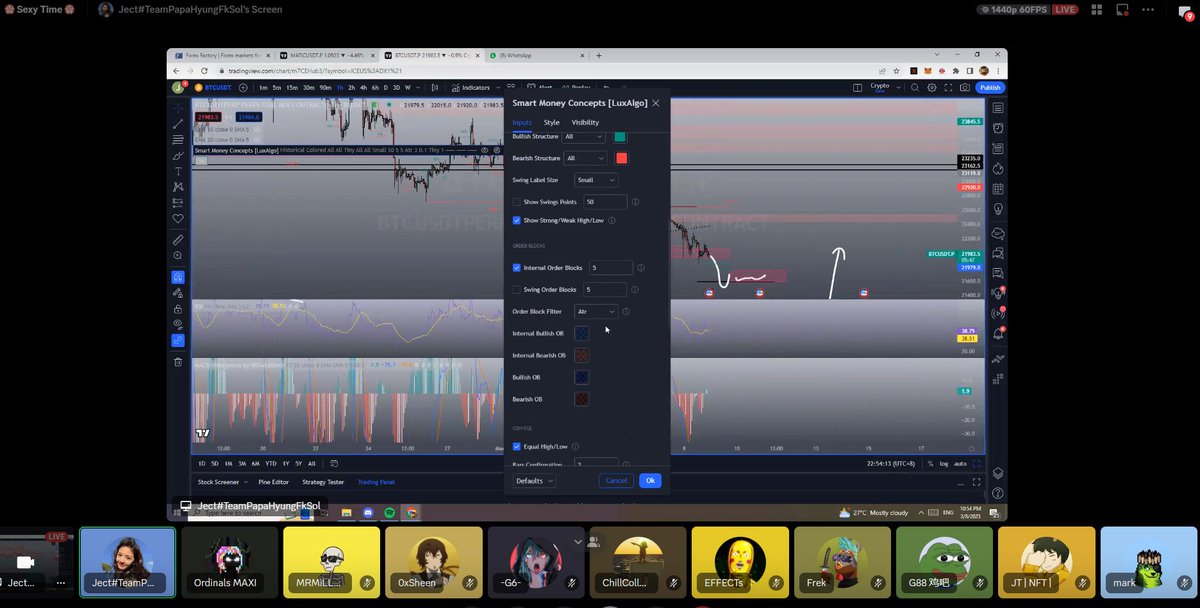
Task: Open the heart favorites icons tool
Action: [x=178, y=218]
